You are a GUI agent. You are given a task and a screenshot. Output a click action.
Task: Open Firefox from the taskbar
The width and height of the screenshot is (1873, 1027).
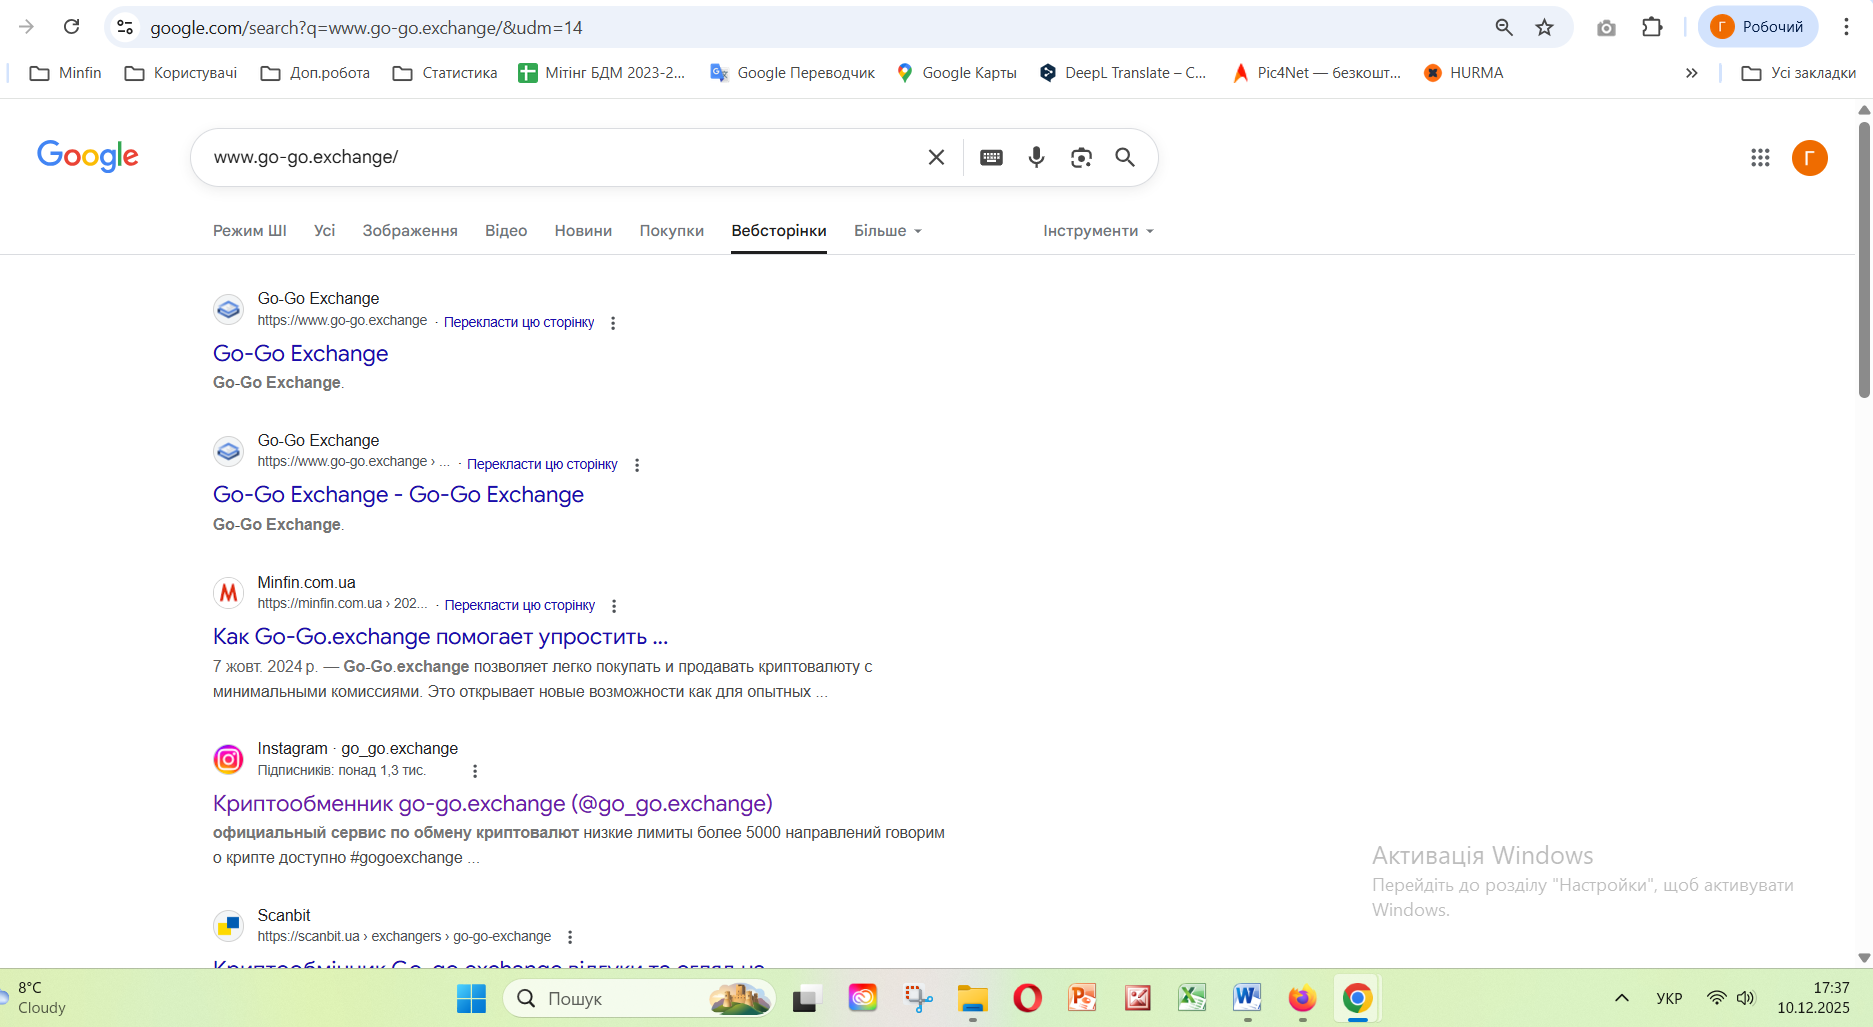click(x=1302, y=998)
